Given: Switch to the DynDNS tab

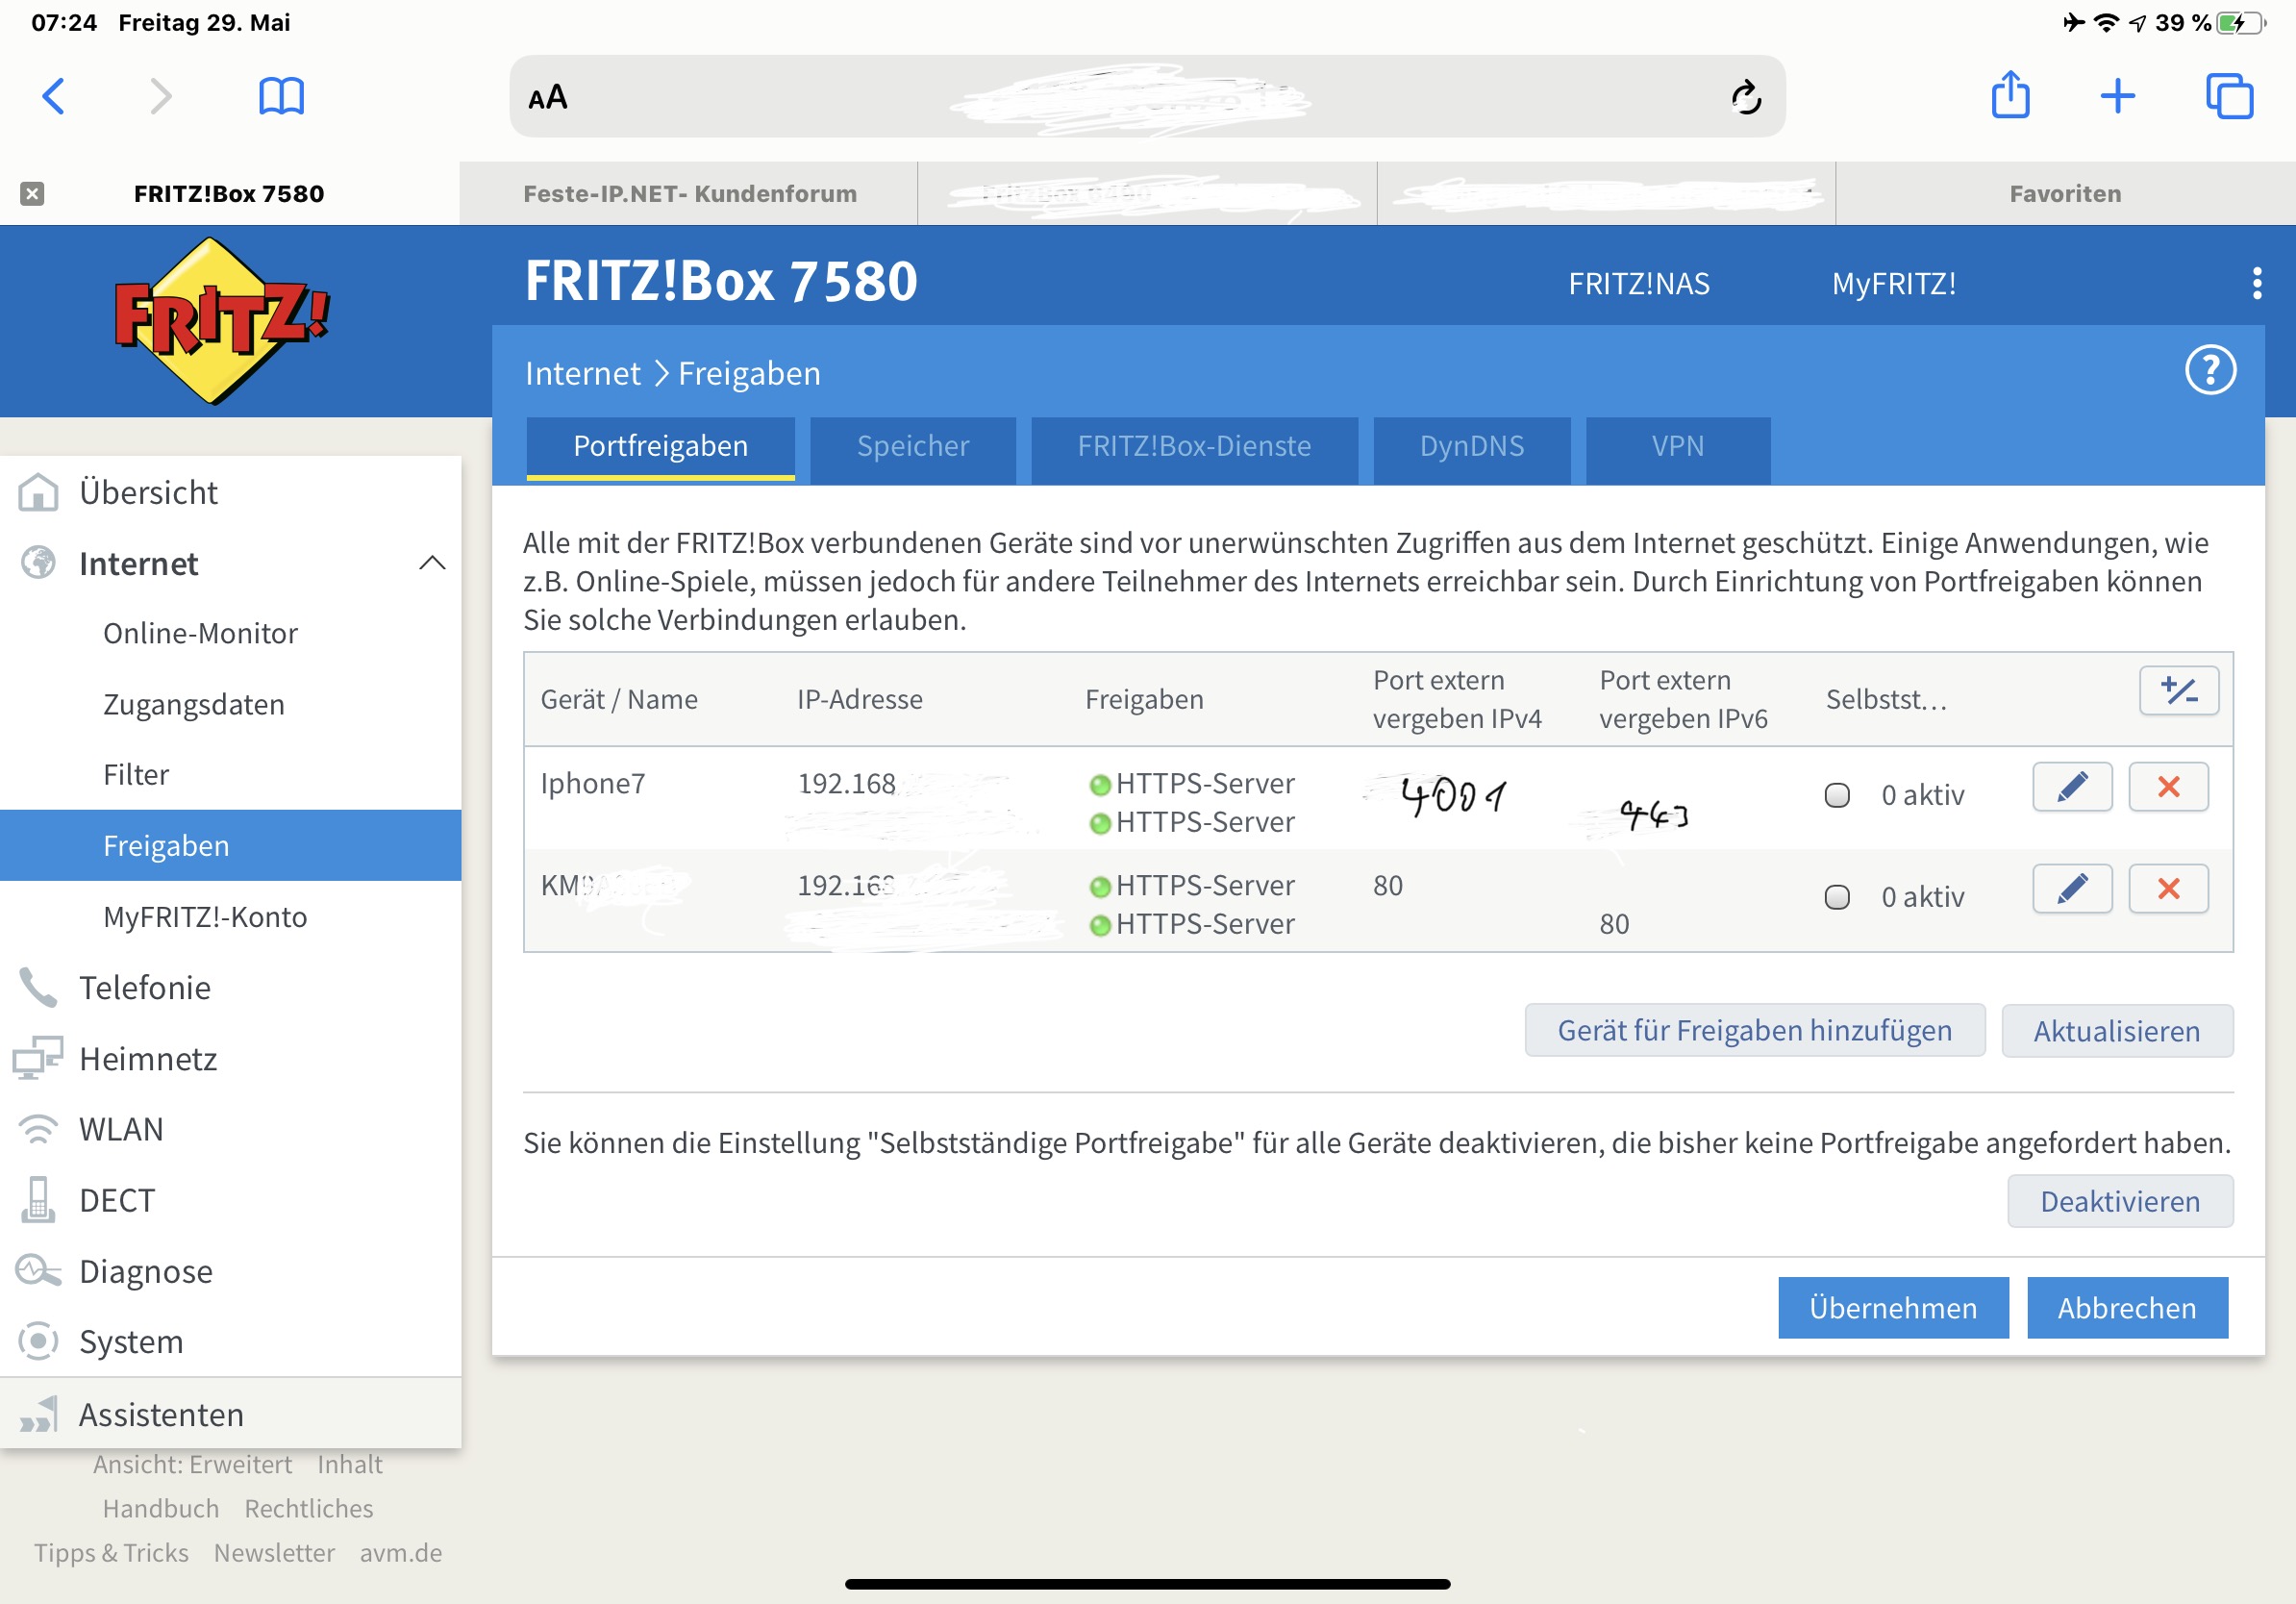Looking at the screenshot, I should pos(1471,446).
